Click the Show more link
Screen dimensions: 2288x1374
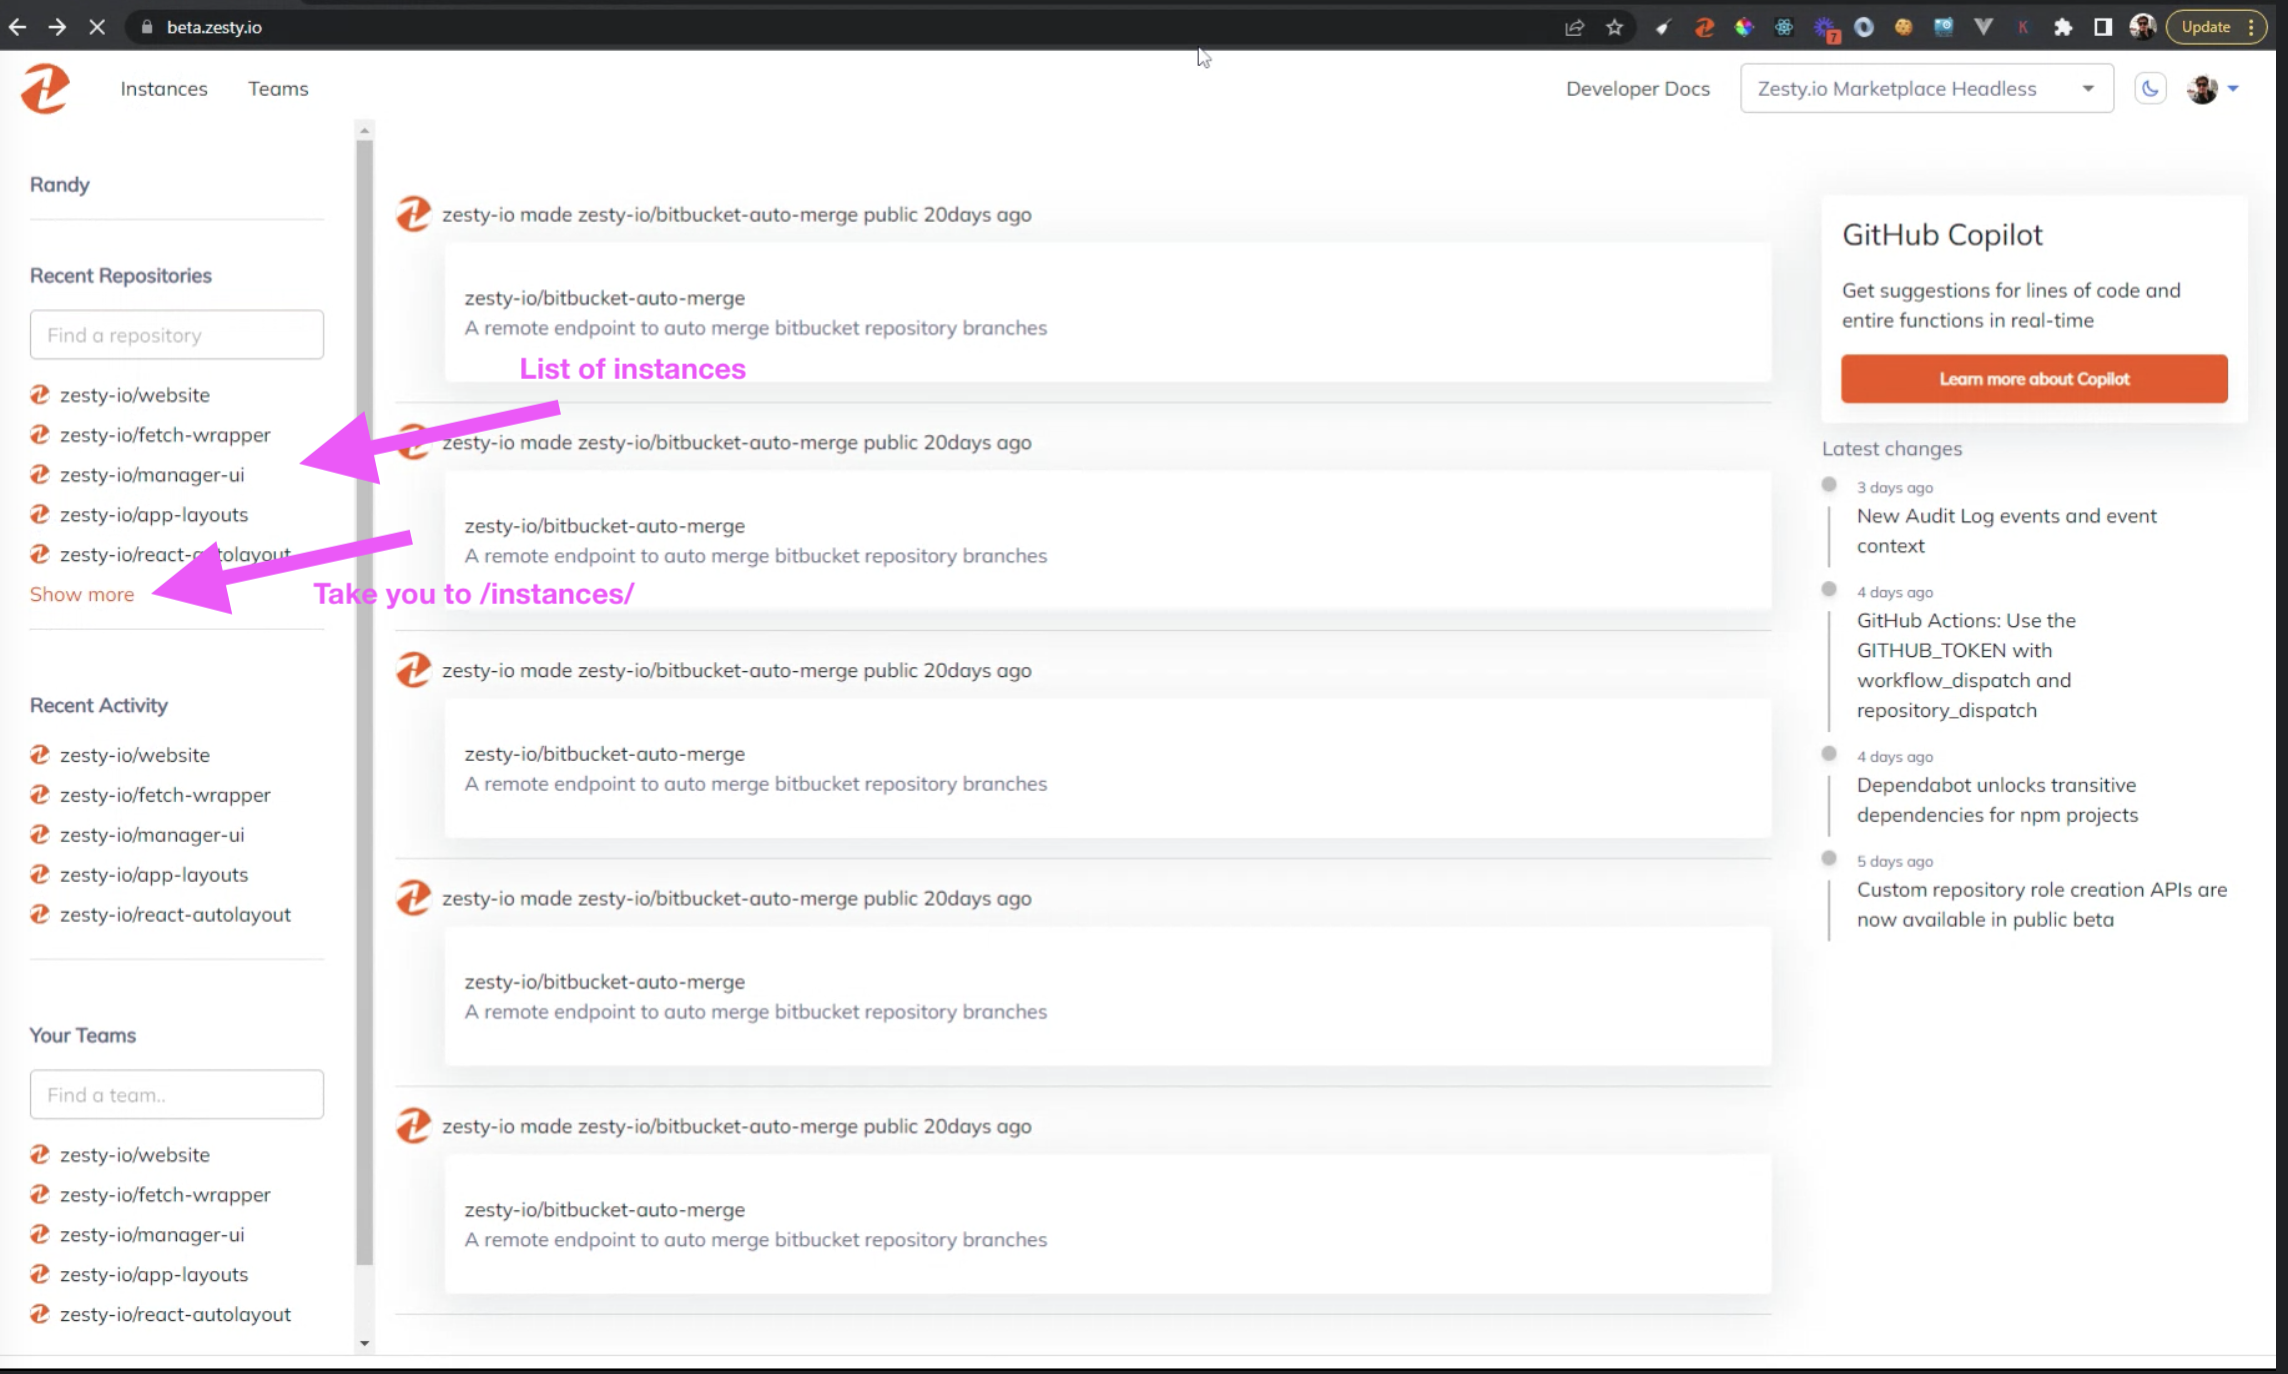coord(82,593)
